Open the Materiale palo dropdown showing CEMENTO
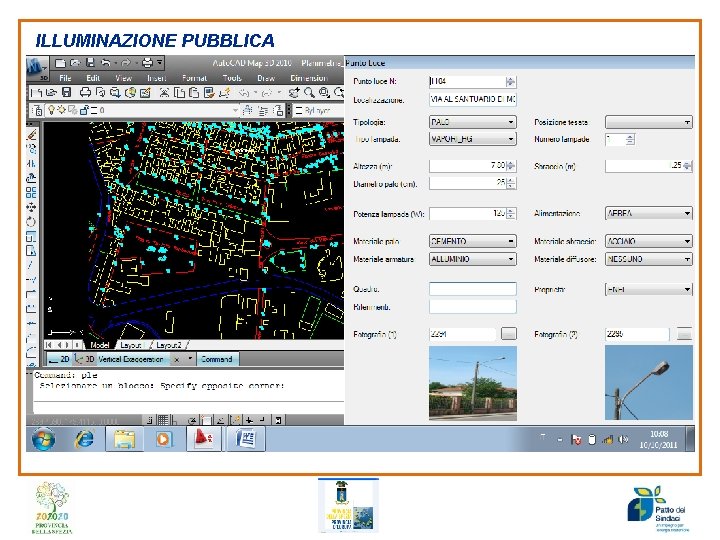This screenshot has width=720, height=540. click(x=472, y=241)
